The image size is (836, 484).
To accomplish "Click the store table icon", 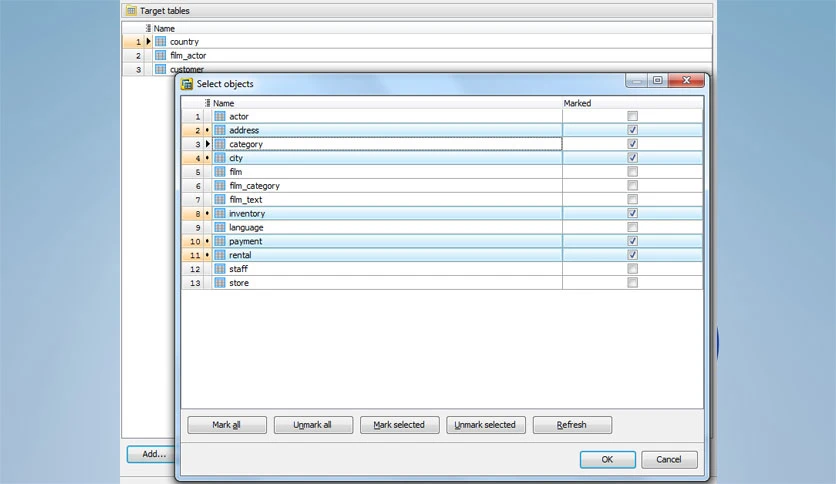I will [x=220, y=283].
